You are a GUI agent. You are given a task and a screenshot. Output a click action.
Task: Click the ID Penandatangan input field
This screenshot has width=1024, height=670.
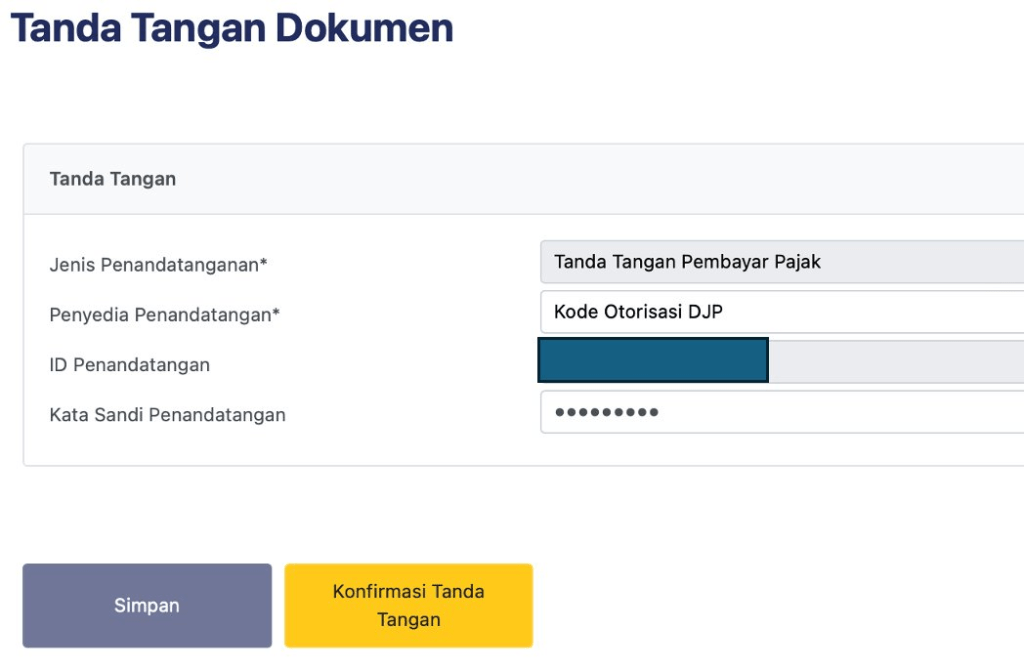780,361
